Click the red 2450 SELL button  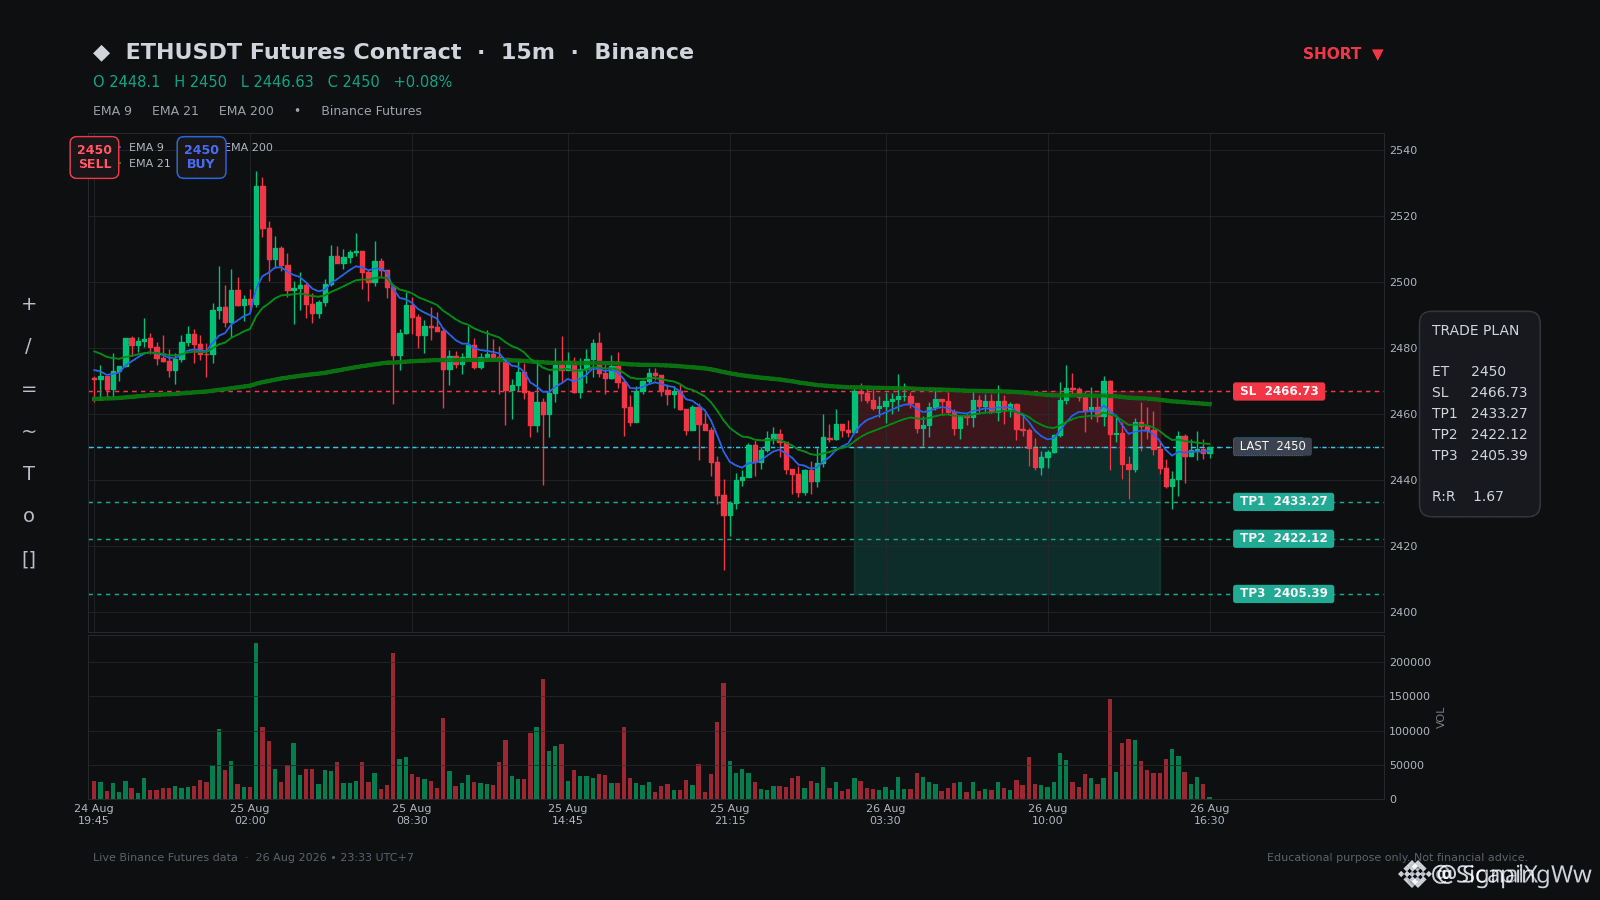[94, 157]
